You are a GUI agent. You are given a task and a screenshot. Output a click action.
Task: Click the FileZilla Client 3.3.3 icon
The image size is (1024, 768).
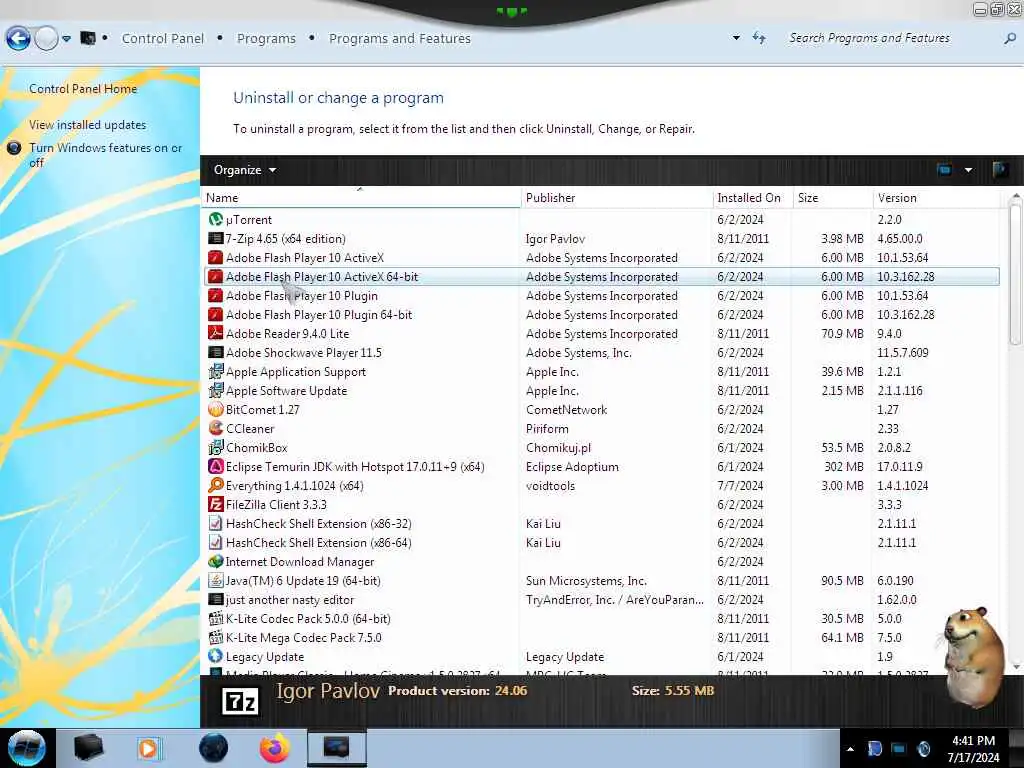tap(216, 504)
